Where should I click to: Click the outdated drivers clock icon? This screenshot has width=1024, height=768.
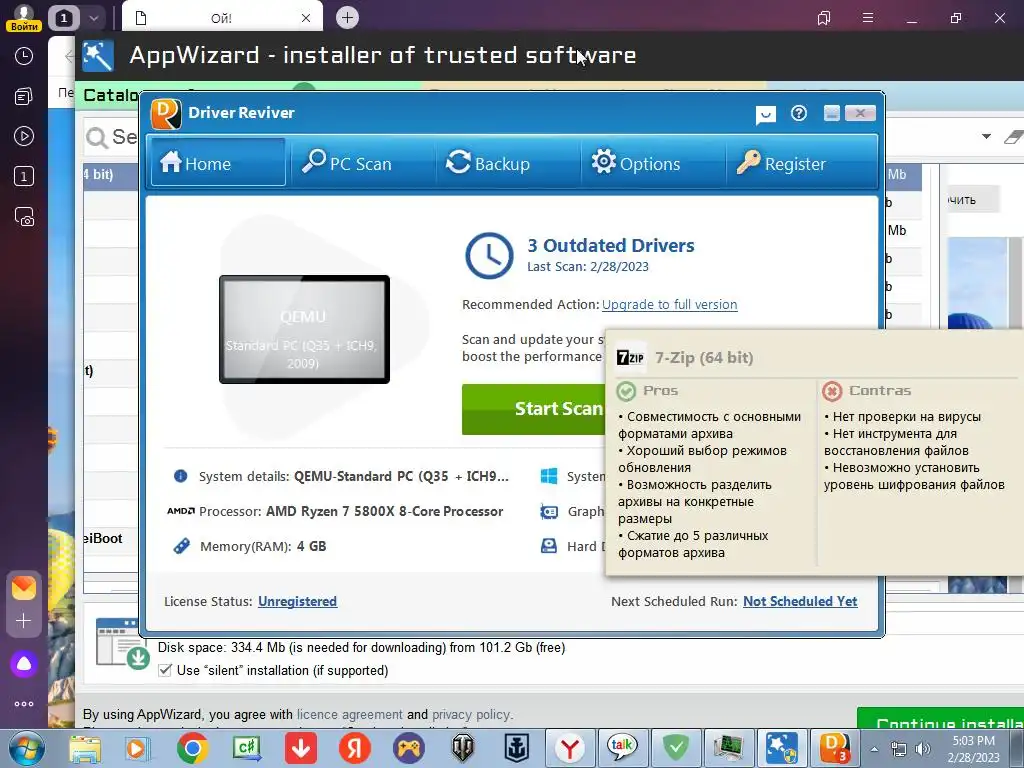489,255
